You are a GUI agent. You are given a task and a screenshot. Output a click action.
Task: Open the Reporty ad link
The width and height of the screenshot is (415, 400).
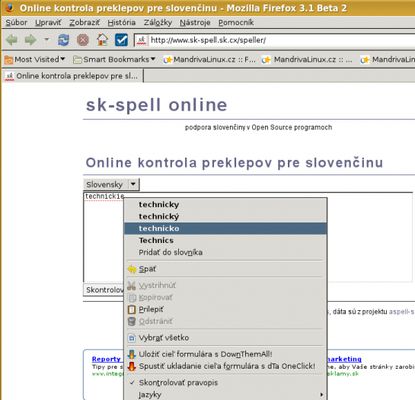106,359
